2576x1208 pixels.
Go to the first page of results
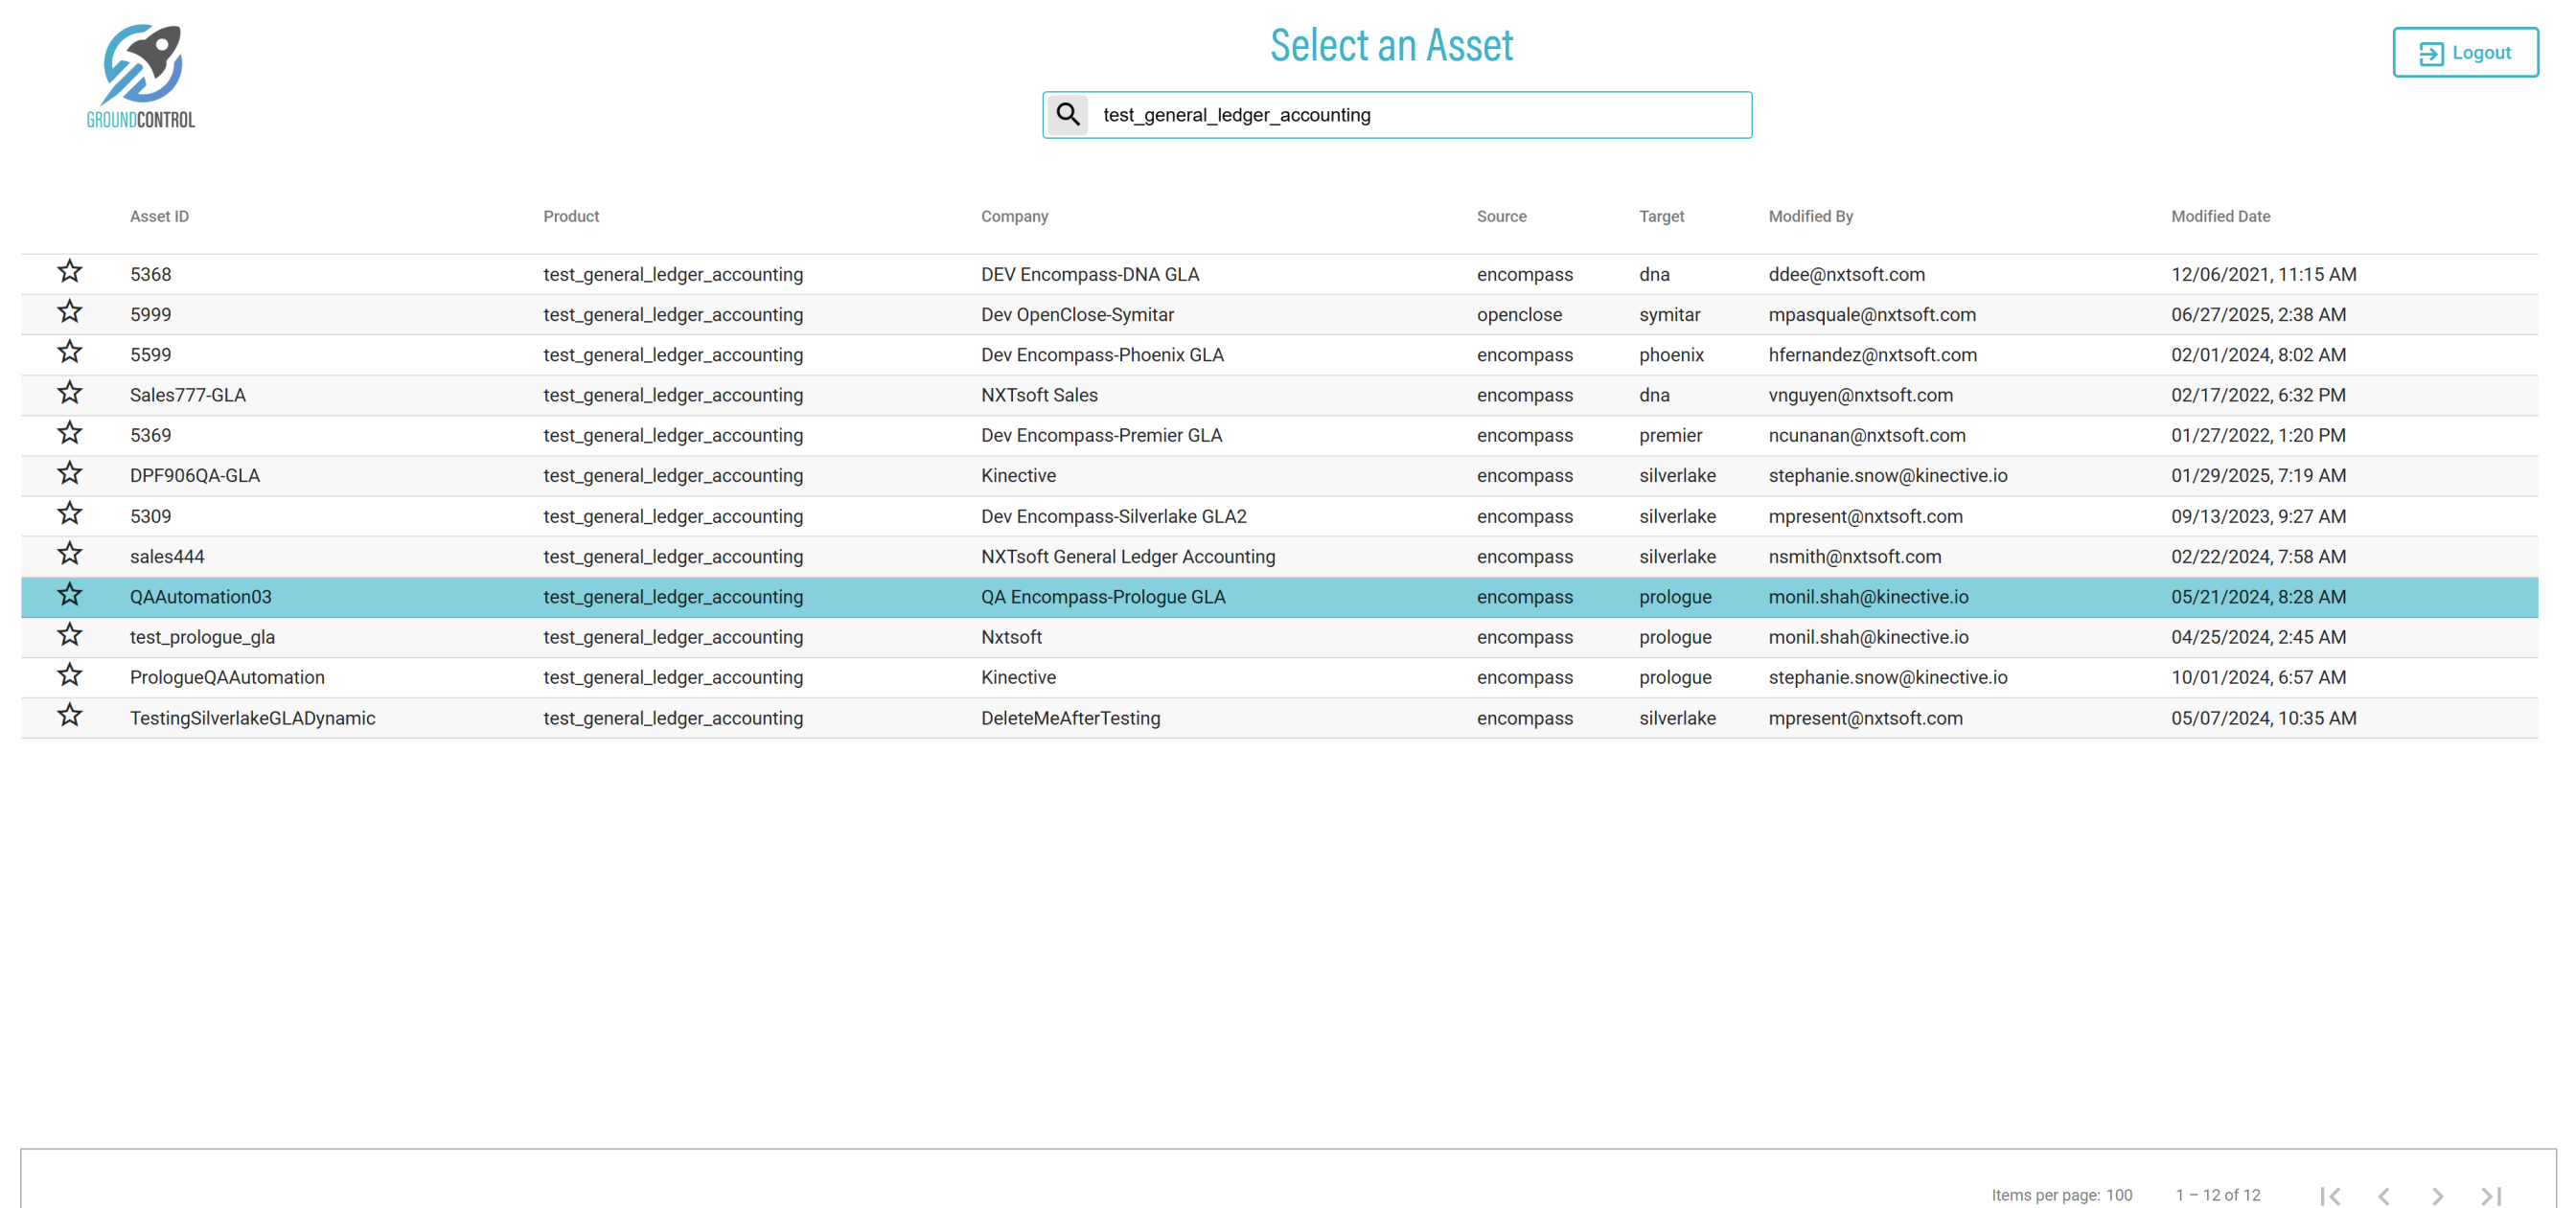(2330, 1195)
